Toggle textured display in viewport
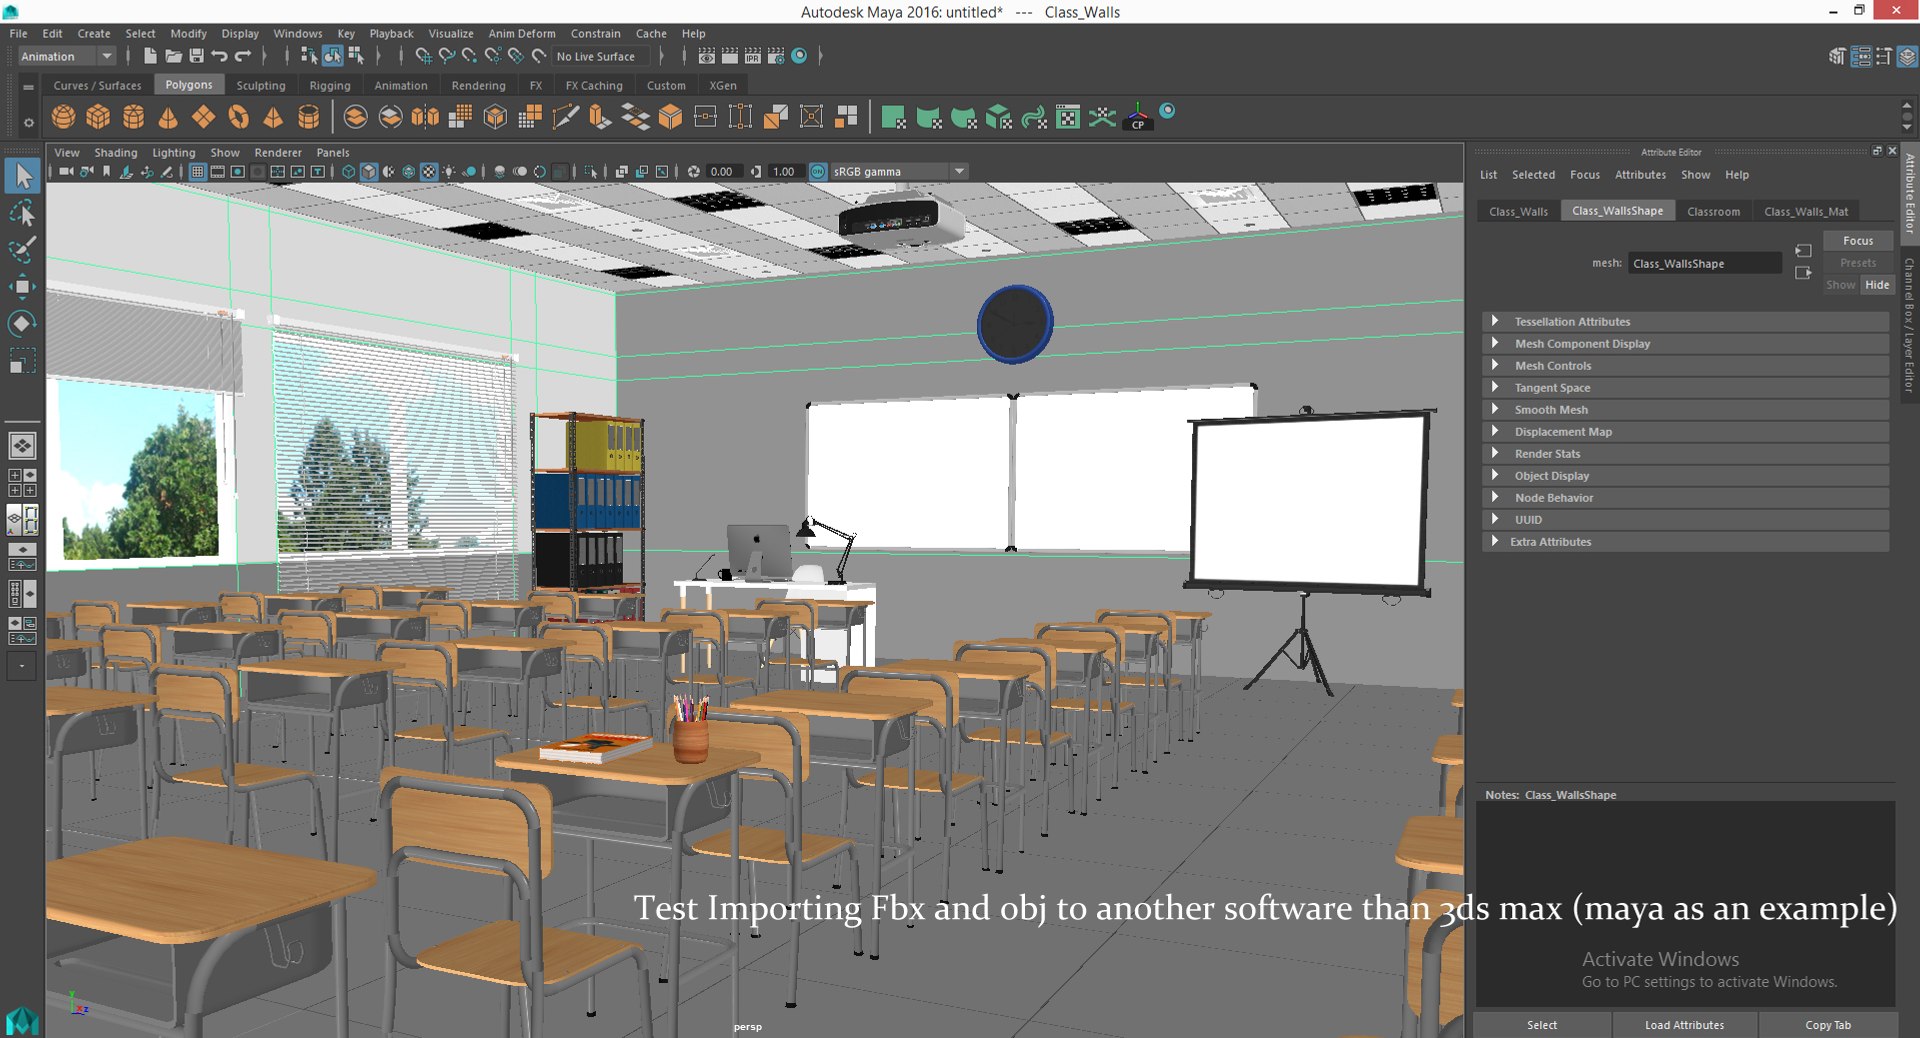The width and height of the screenshot is (1920, 1038). pyautogui.click(x=428, y=172)
